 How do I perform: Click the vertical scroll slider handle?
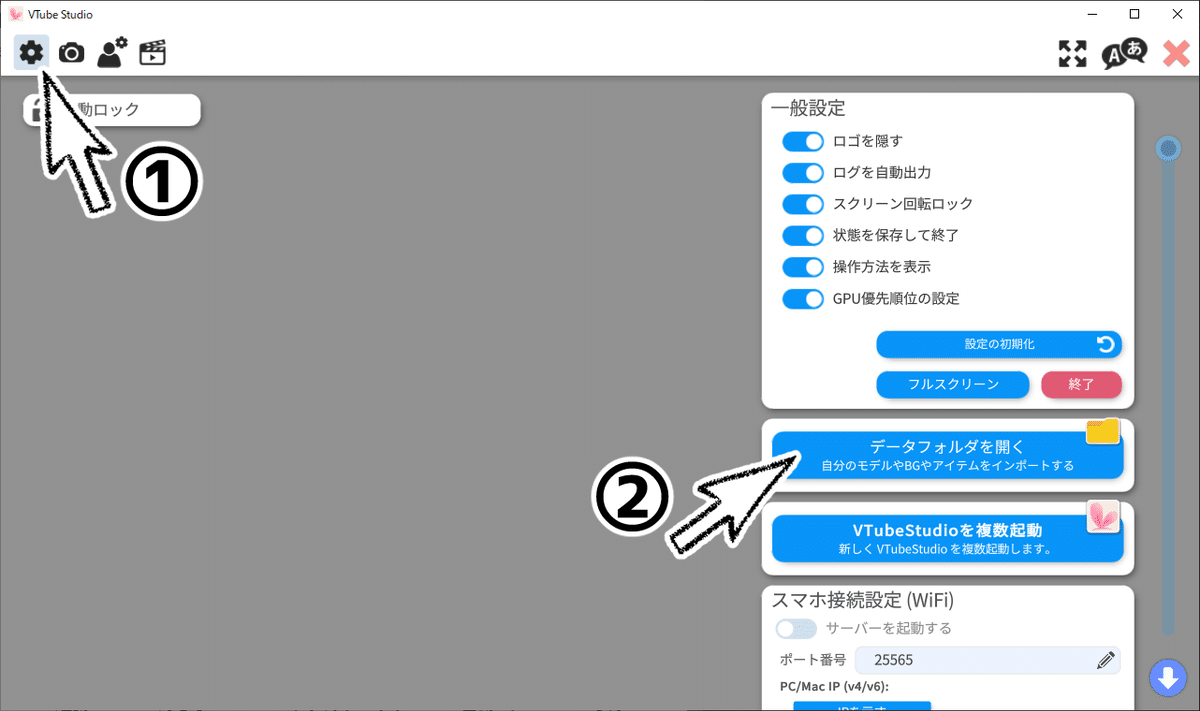(x=1167, y=149)
